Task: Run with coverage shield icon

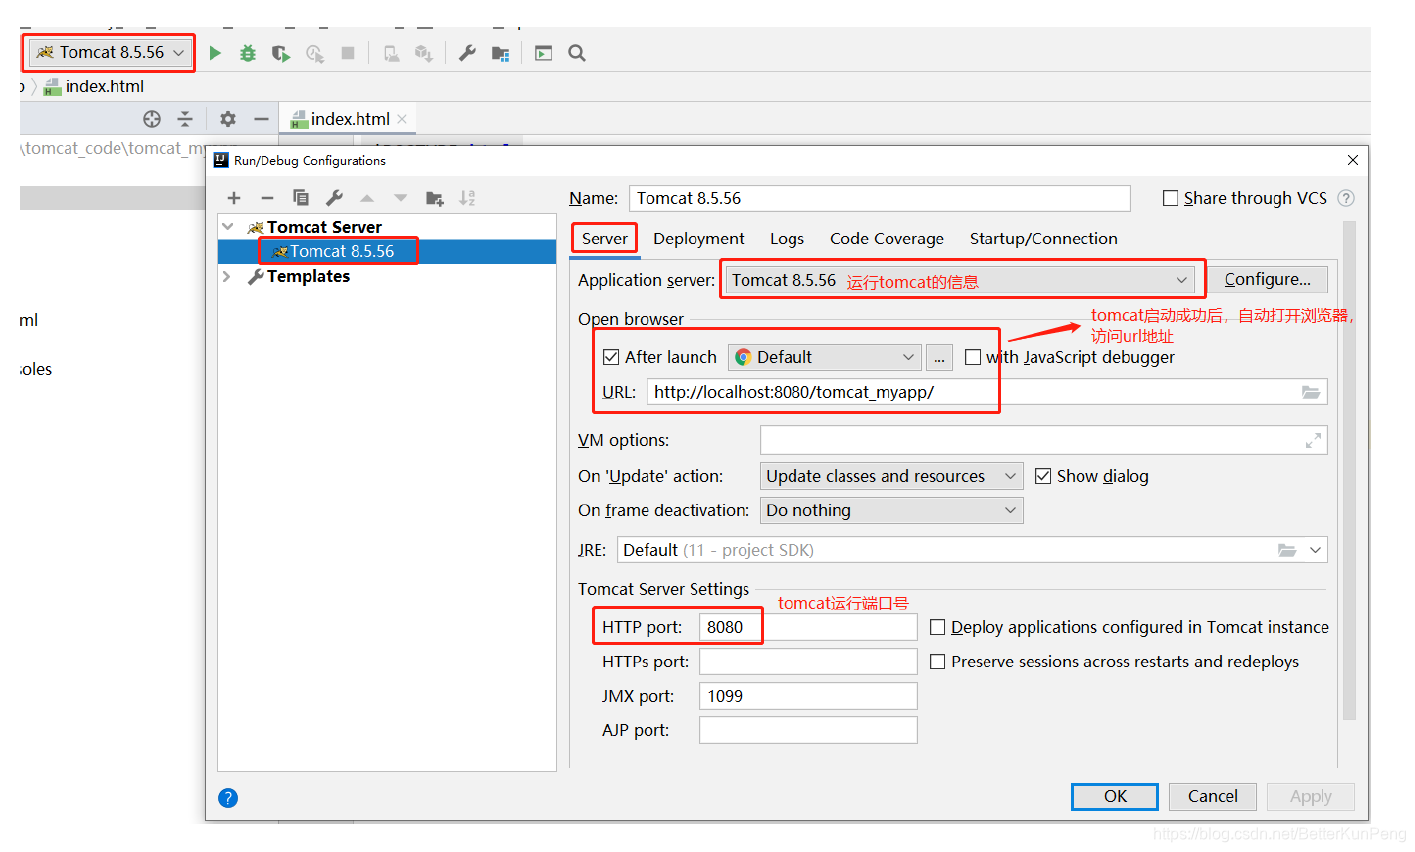Action: pos(281,53)
